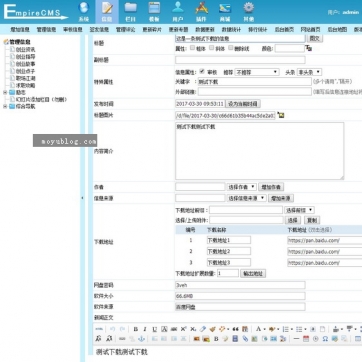Click the color picker icon beside title color
The width and height of the screenshot is (362, 362).
tap(309, 49)
